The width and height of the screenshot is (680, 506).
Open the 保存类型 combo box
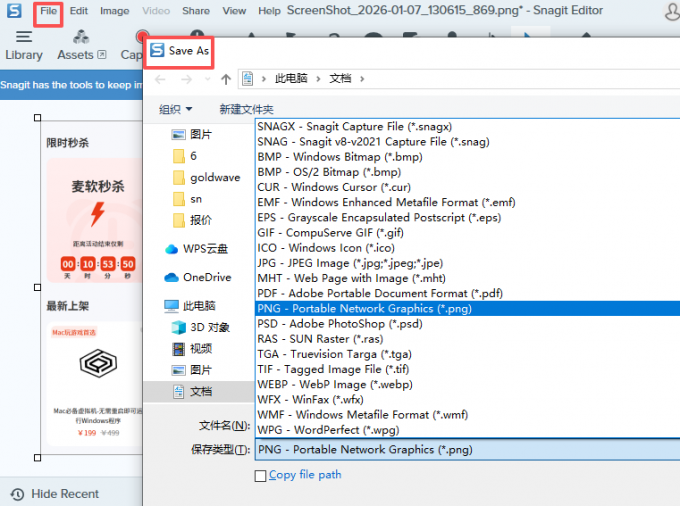(x=468, y=450)
